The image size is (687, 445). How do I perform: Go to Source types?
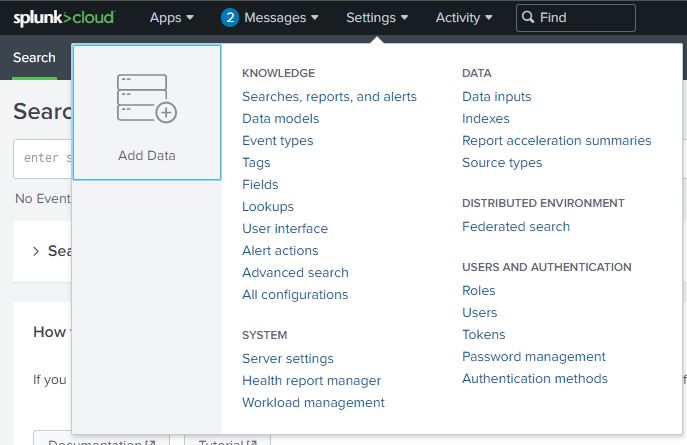pos(502,162)
